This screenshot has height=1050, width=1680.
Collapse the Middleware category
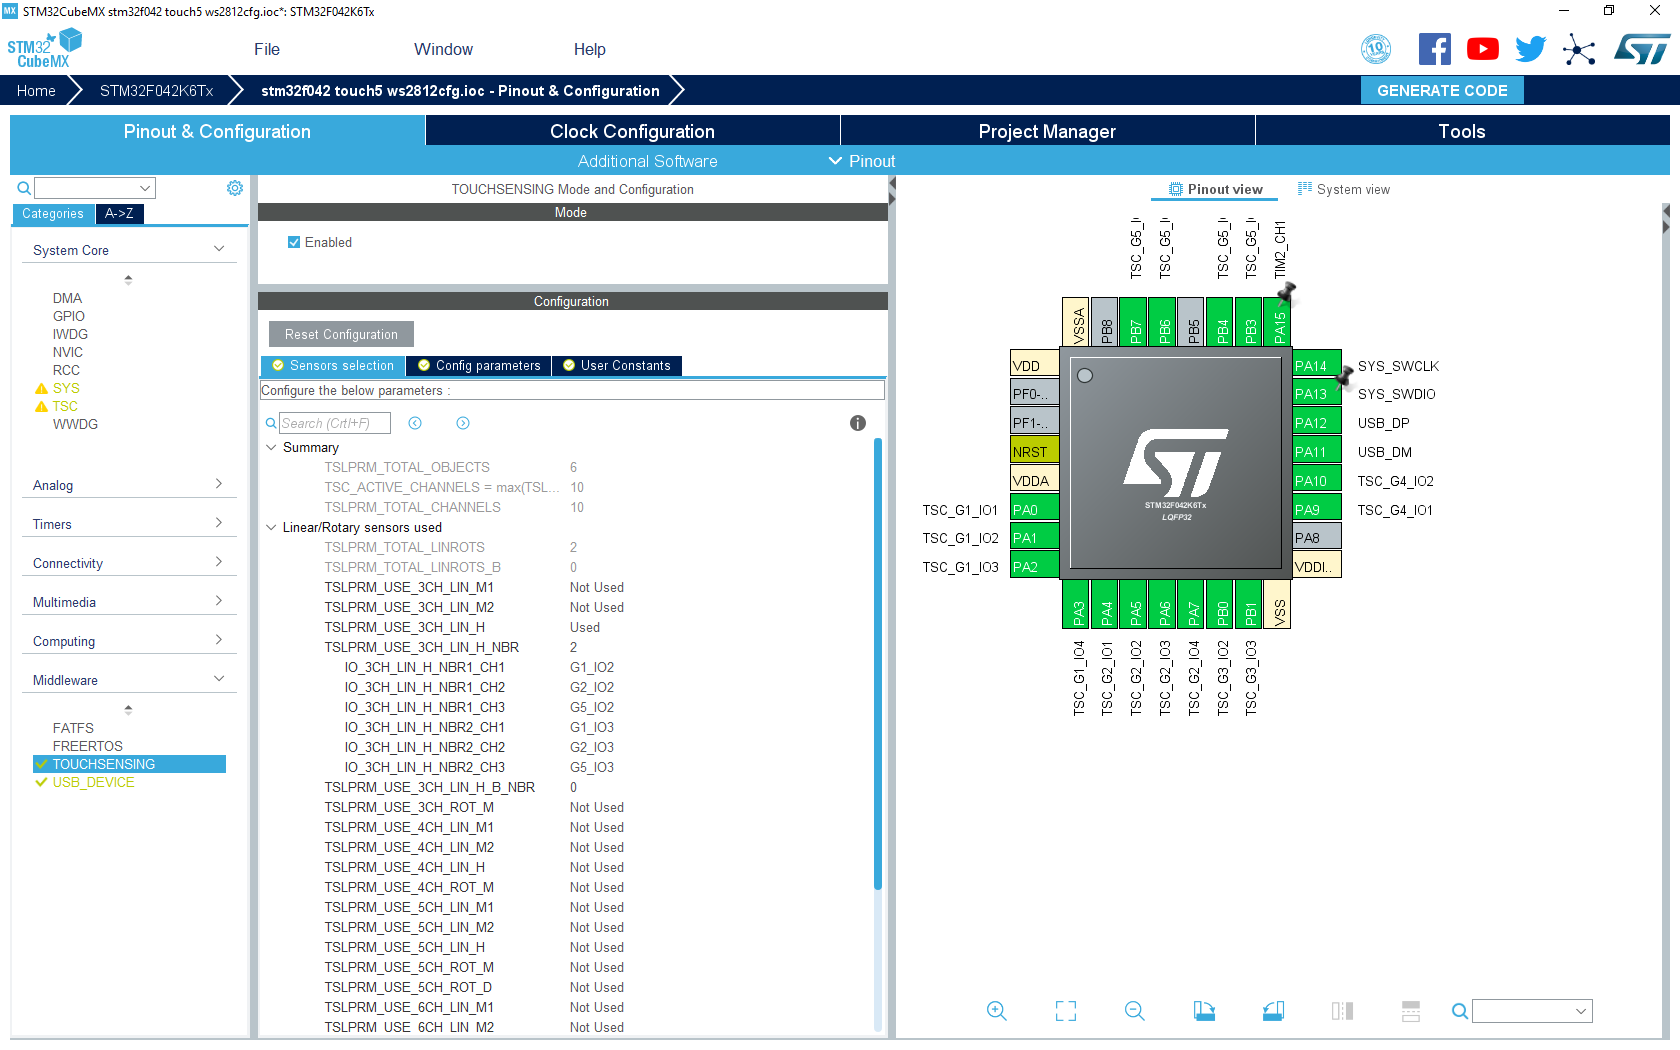tap(219, 679)
